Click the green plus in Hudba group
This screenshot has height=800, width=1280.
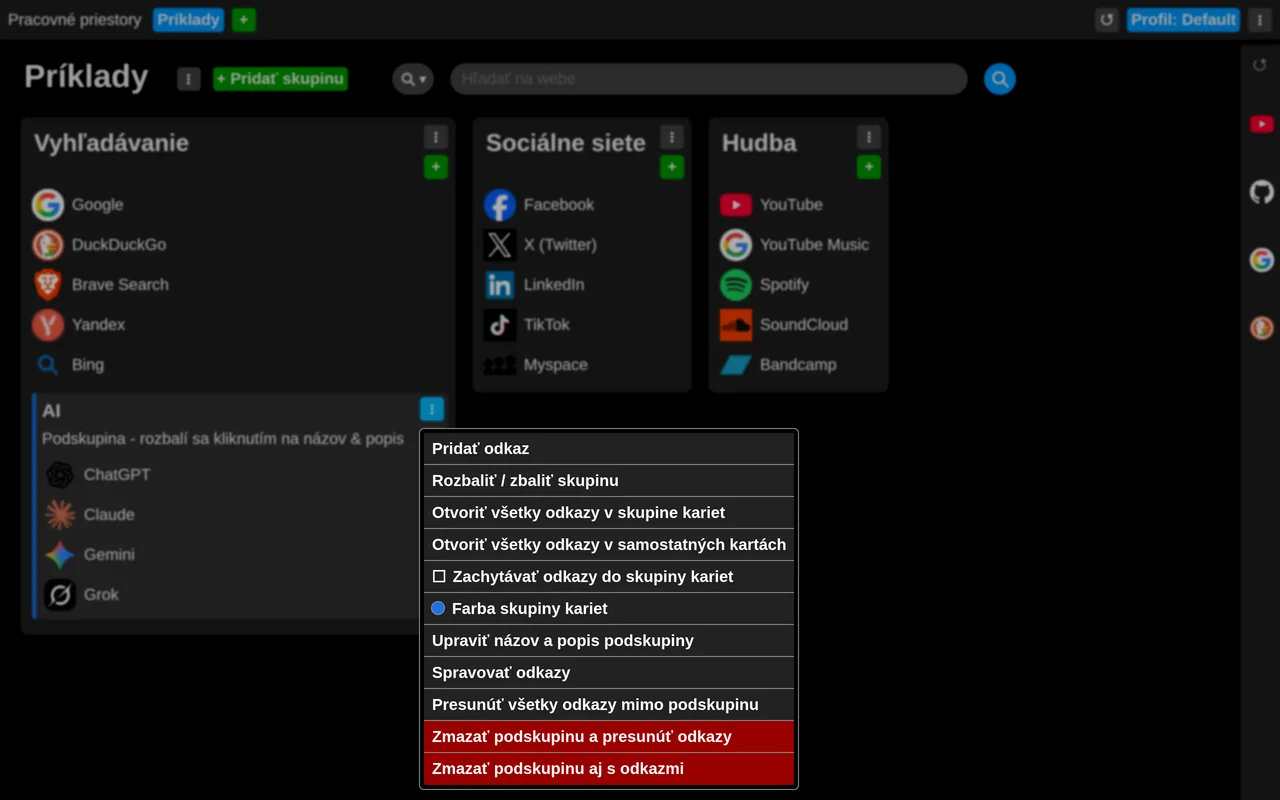pyautogui.click(x=869, y=167)
